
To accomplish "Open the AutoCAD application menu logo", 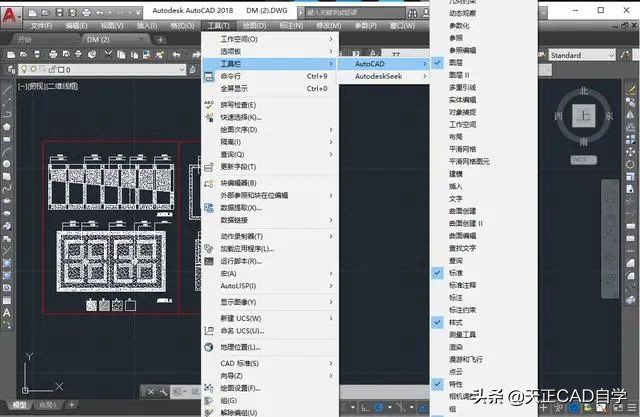I will coord(10,16).
